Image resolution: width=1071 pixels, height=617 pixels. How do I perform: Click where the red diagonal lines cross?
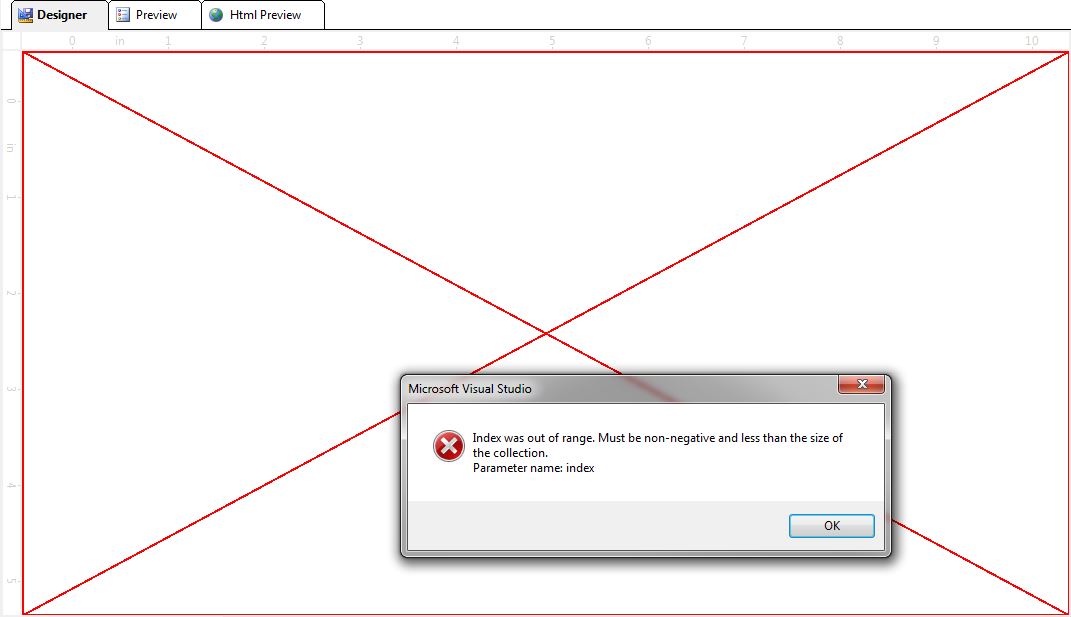tap(546, 333)
